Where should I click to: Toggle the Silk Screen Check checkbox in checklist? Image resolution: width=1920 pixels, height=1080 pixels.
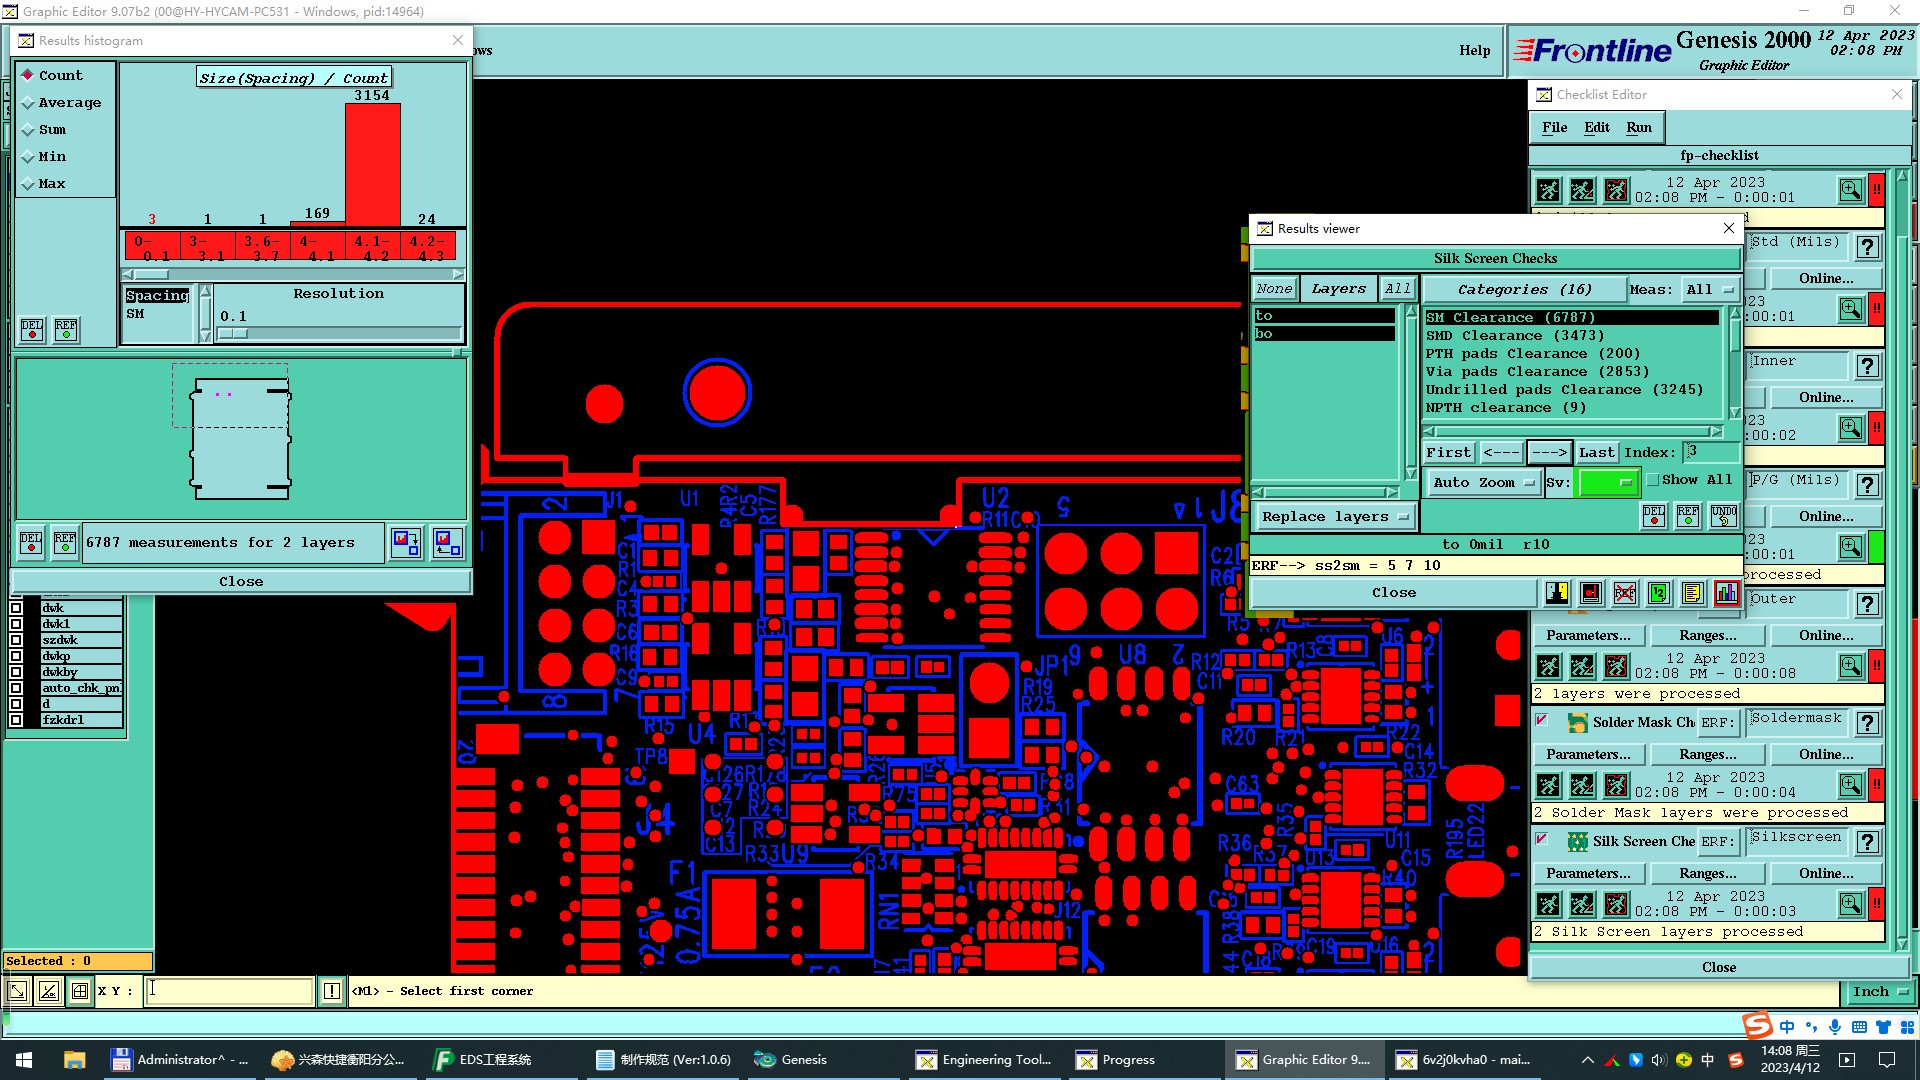pyautogui.click(x=1542, y=840)
